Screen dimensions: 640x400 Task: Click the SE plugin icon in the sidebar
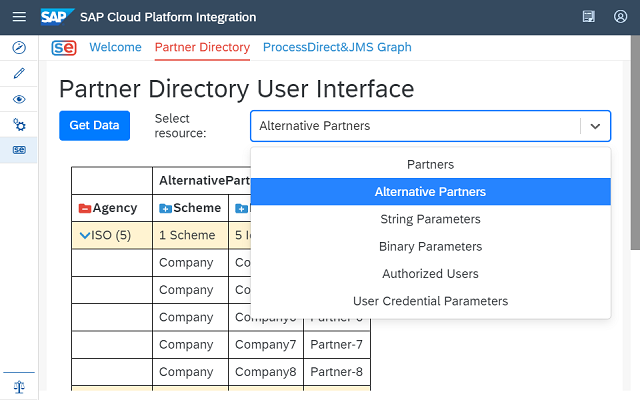point(18,150)
